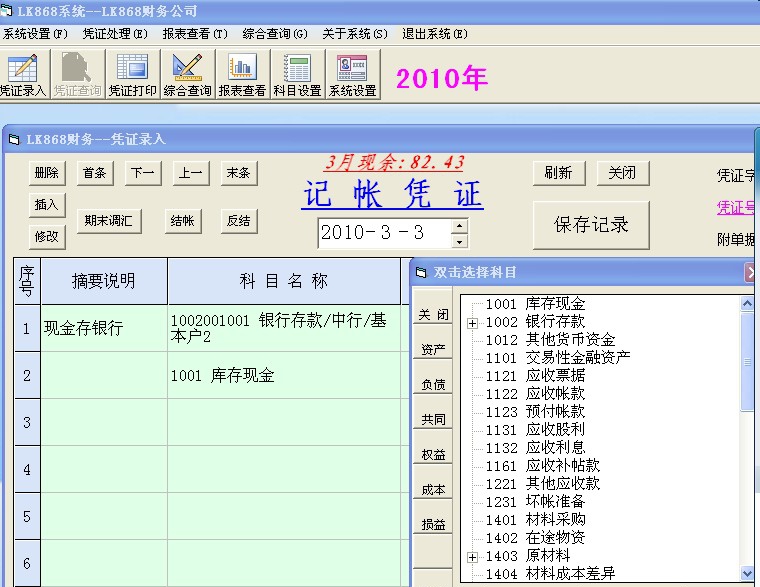The image size is (760, 587).
Task: Open the 关于系统(S) menu
Action: (355, 34)
